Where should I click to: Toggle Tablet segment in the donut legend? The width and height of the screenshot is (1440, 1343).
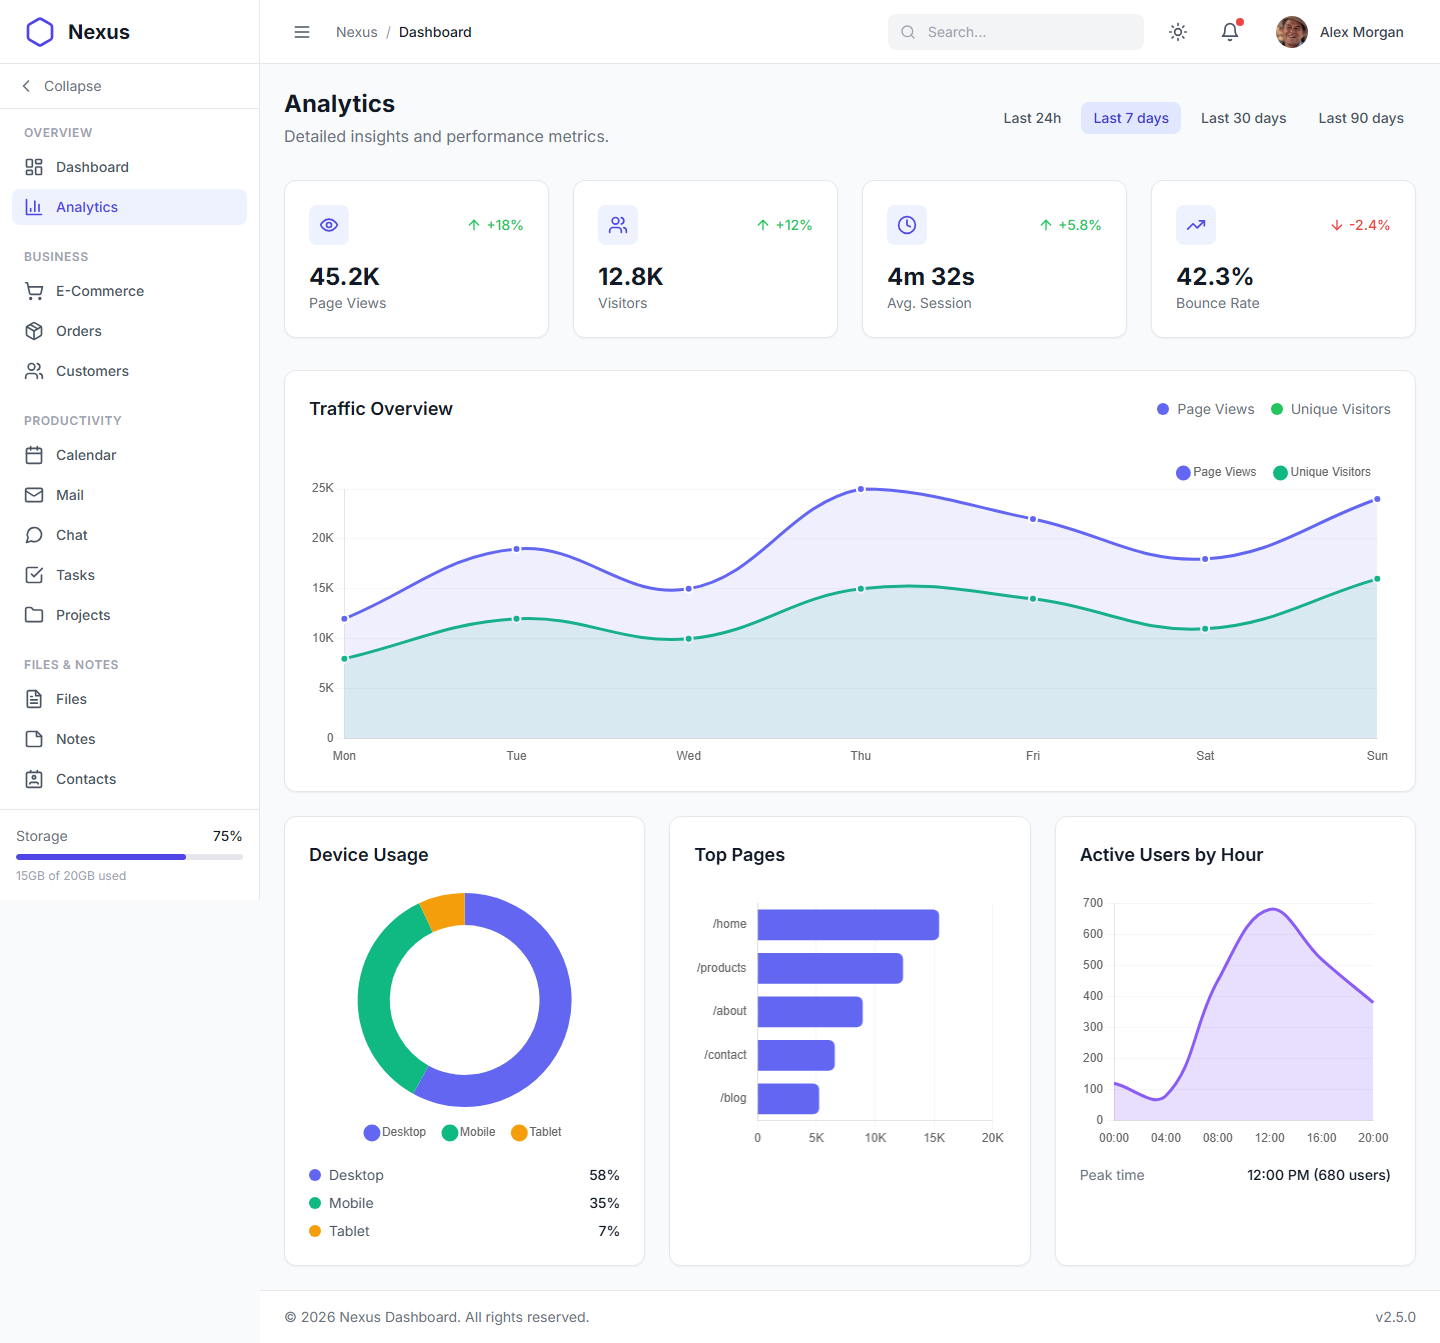point(536,1132)
